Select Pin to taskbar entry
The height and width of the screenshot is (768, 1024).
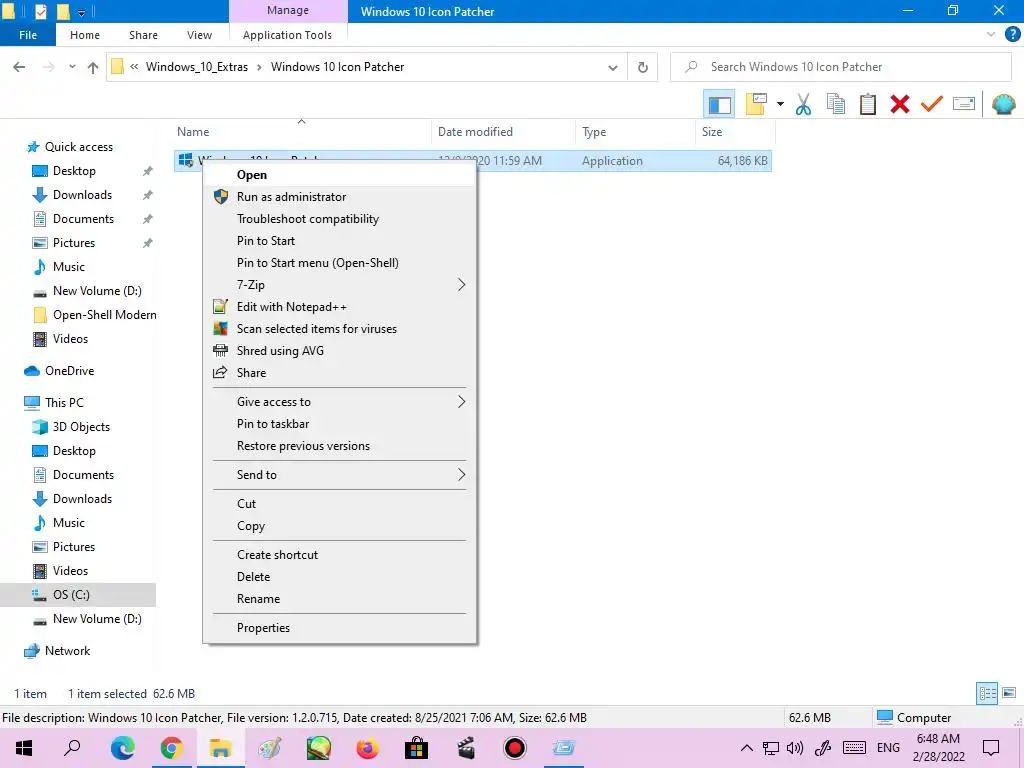339,424
